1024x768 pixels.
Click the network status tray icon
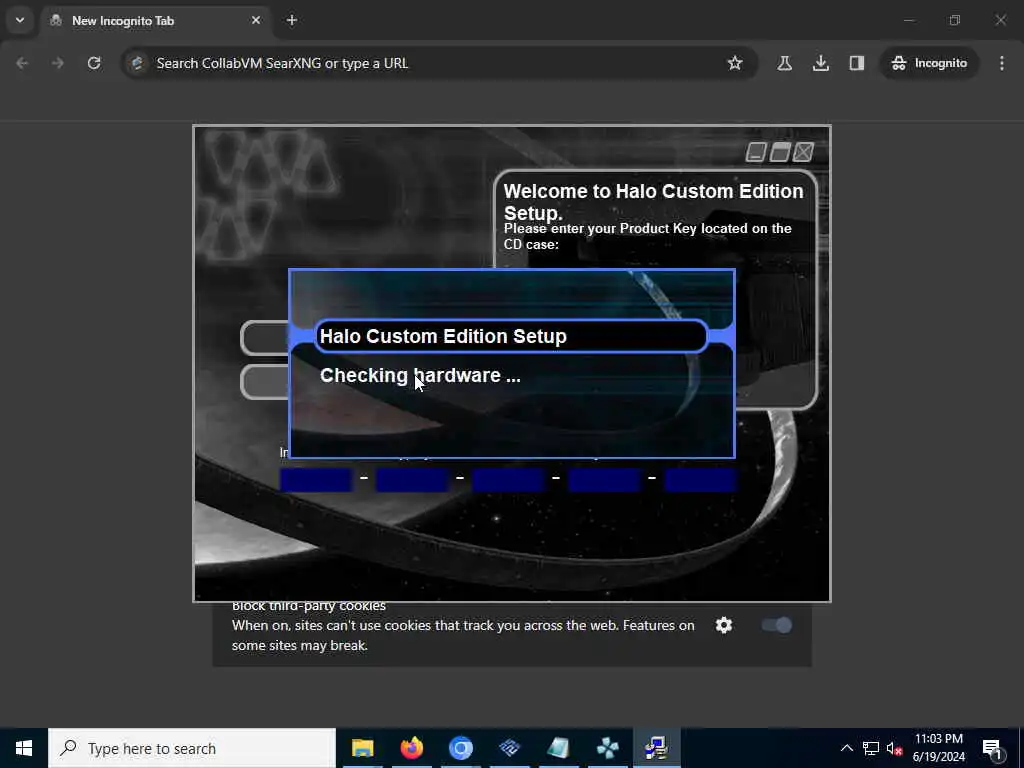[871, 748]
